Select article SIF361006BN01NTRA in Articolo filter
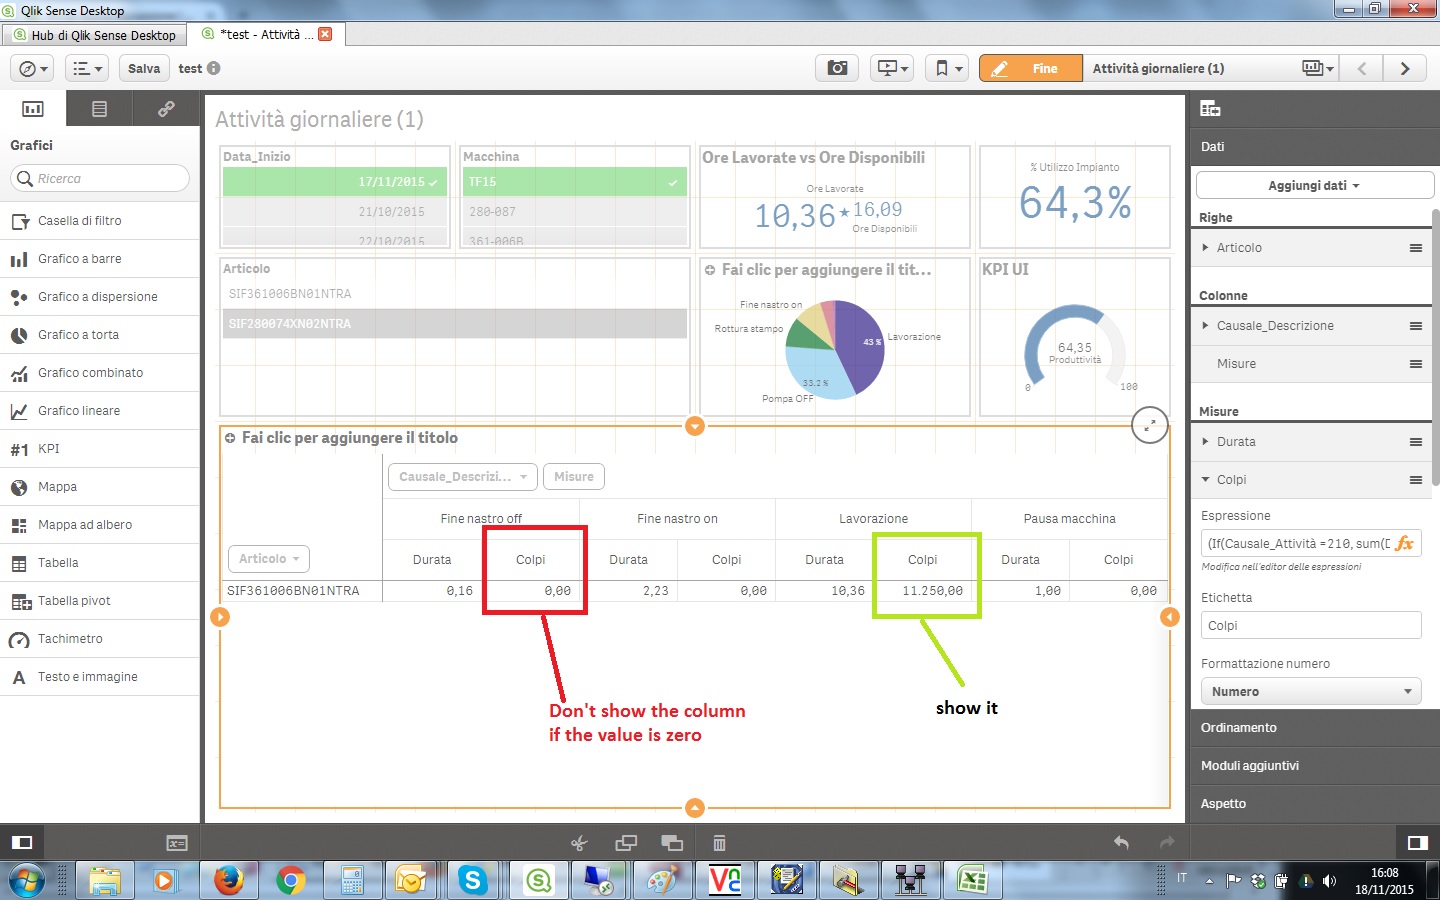The image size is (1440, 900). [x=455, y=294]
